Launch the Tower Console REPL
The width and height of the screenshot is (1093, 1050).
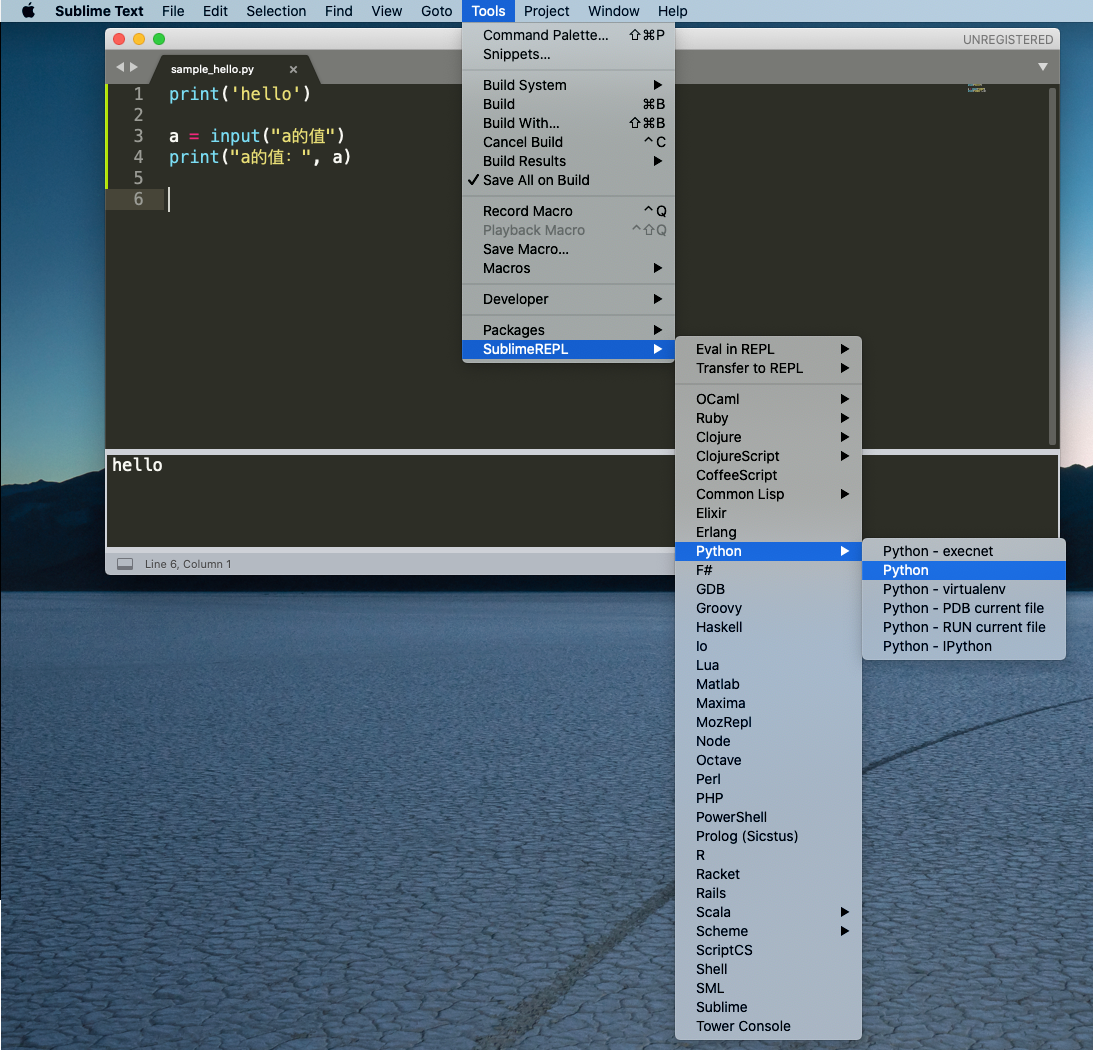(x=768, y=1026)
